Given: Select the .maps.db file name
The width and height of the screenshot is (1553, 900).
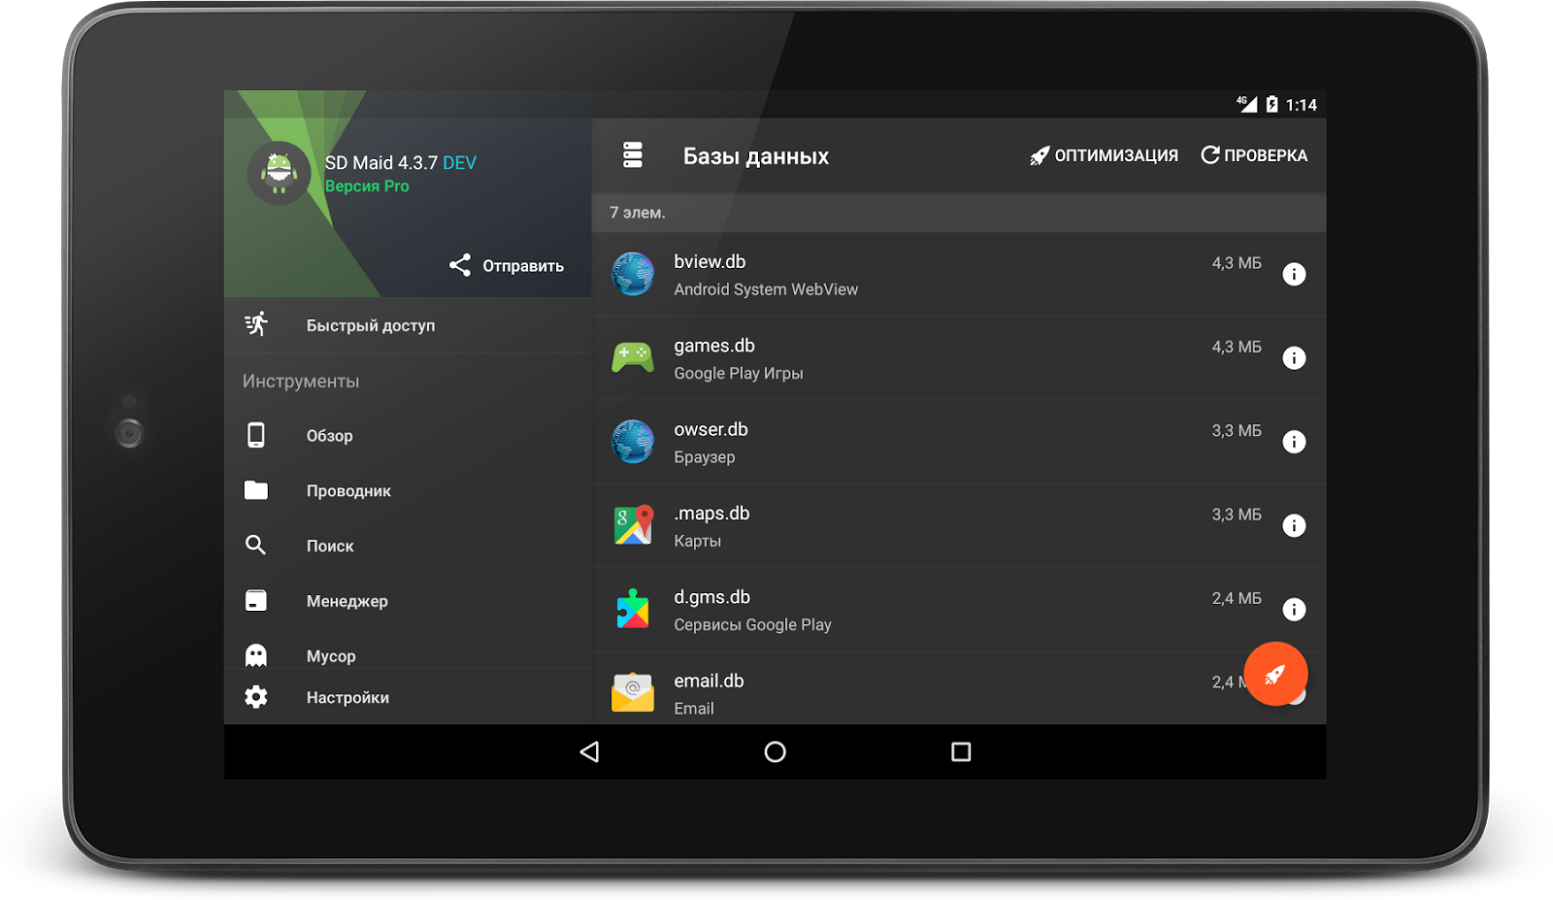Looking at the screenshot, I should click(x=712, y=513).
